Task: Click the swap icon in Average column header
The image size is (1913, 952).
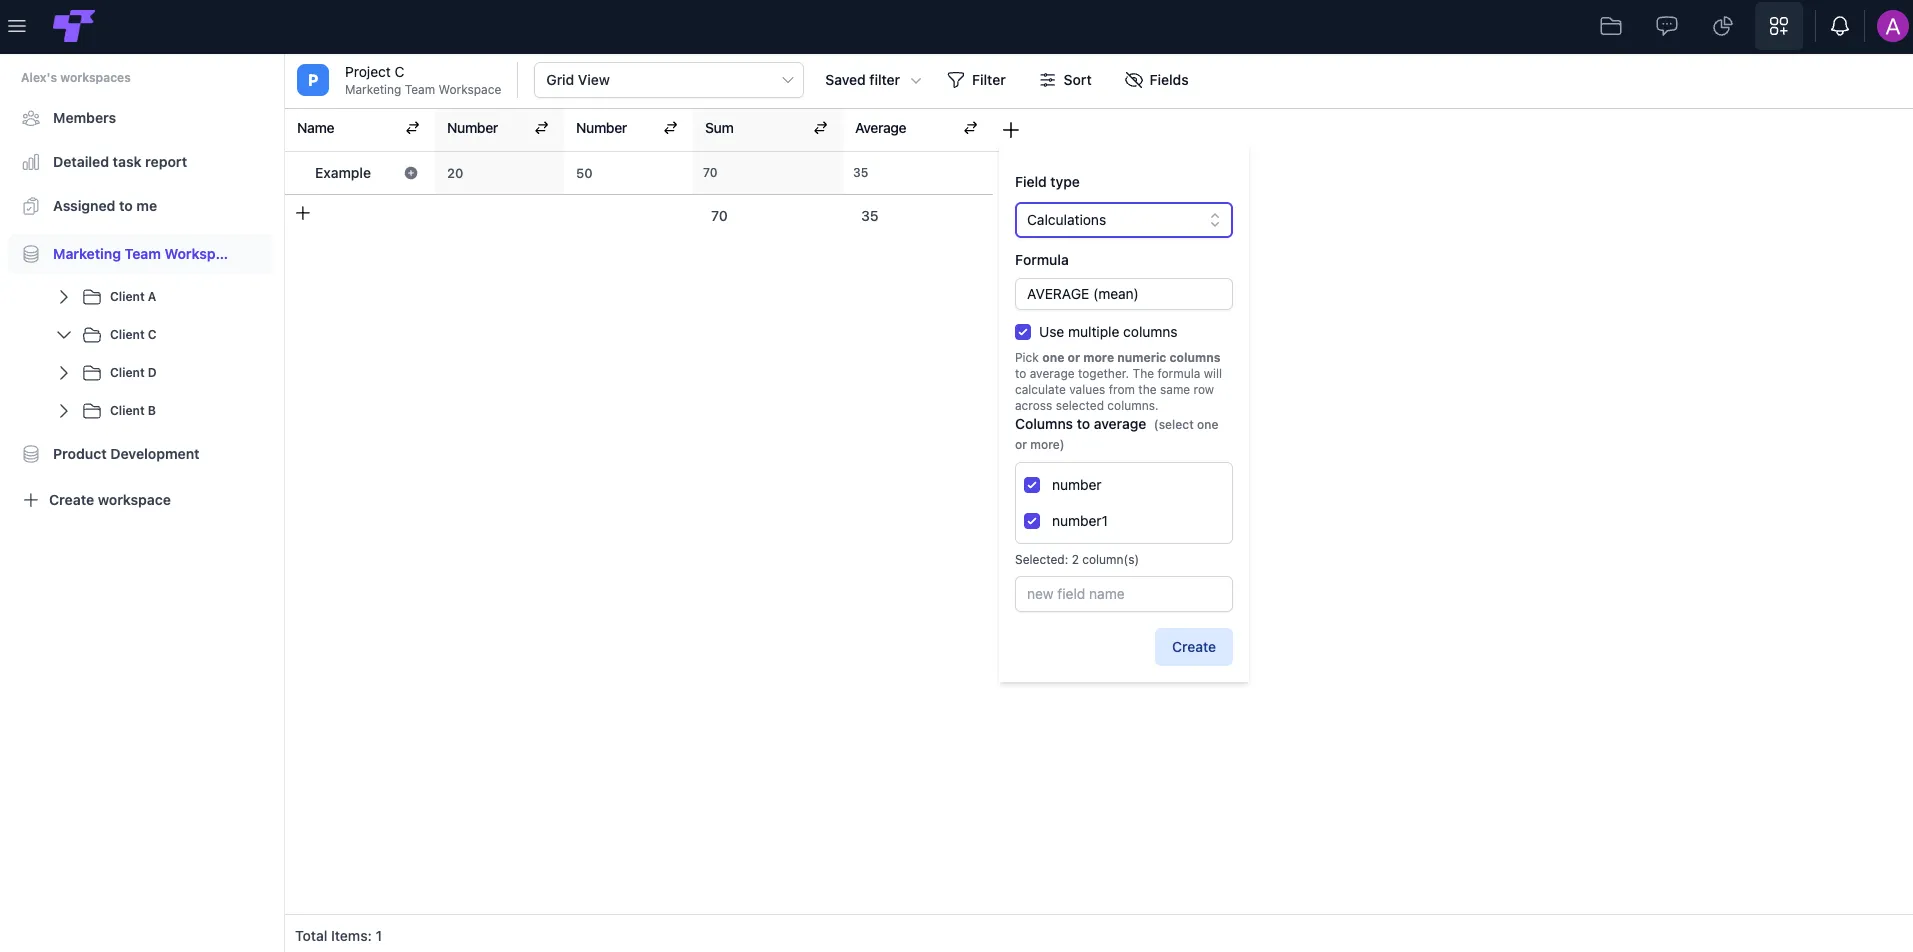Action: tap(971, 128)
